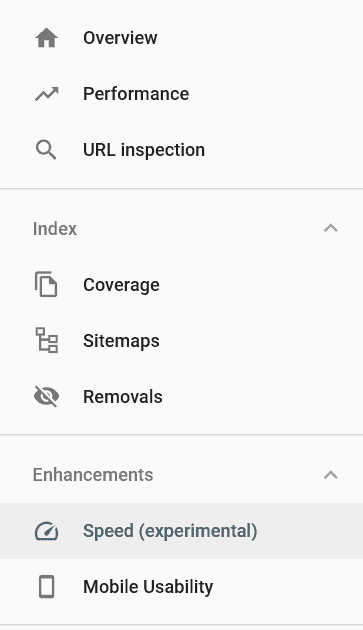363x630 pixels.
Task: Open the Overview page
Action: click(181, 38)
